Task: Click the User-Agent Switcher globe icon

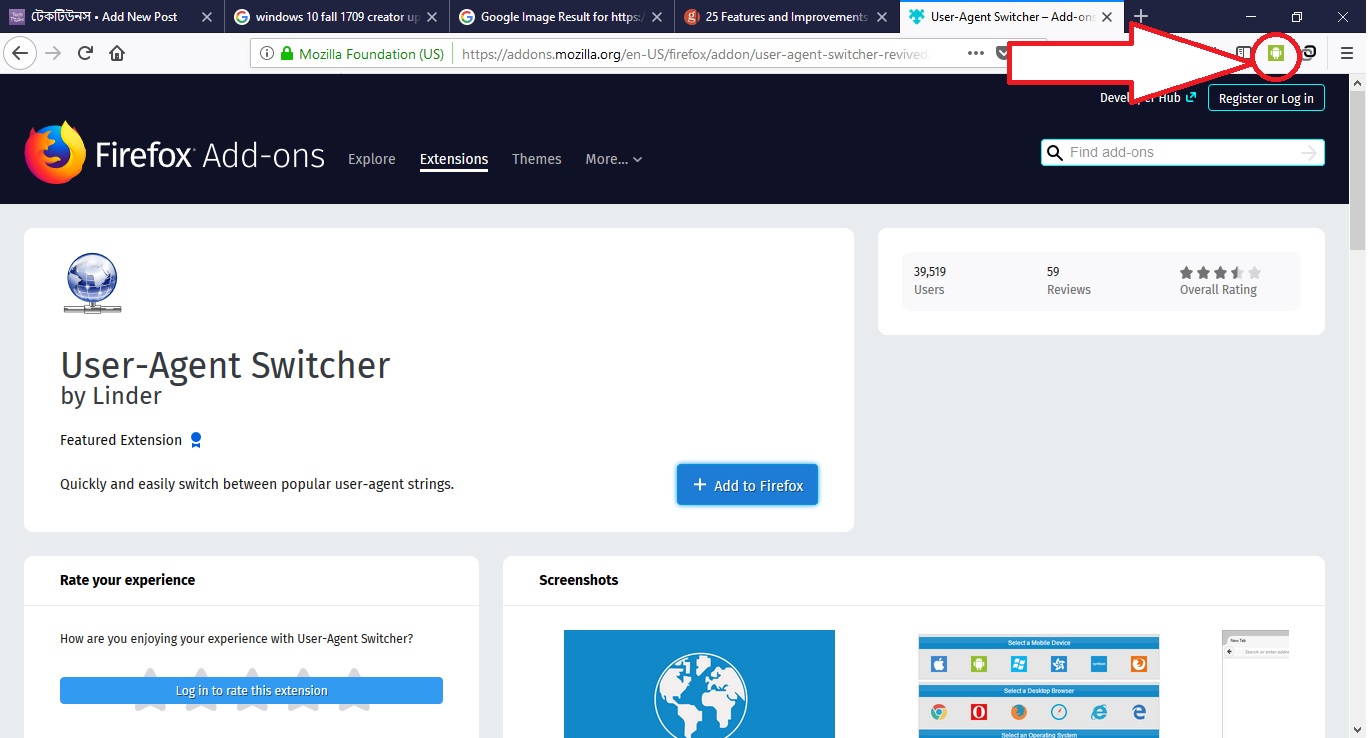Action: click(x=92, y=283)
